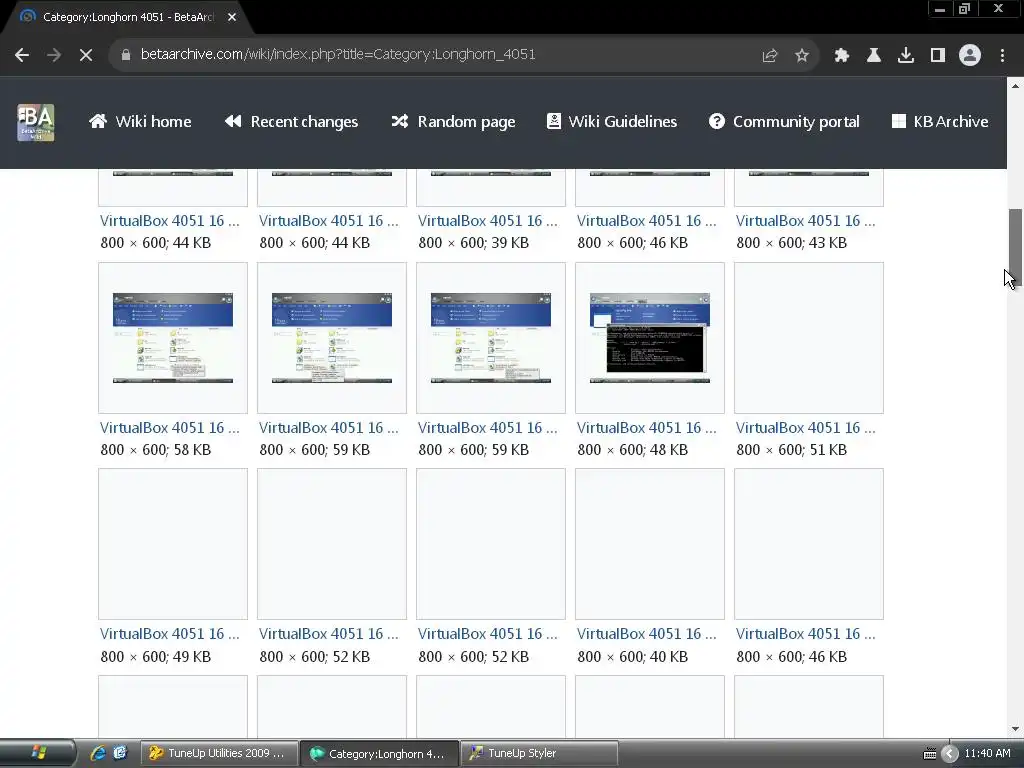Switch to TuneUp Utilities 2009 taskbar button
Image resolution: width=1024 pixels, height=768 pixels.
[x=219, y=753]
